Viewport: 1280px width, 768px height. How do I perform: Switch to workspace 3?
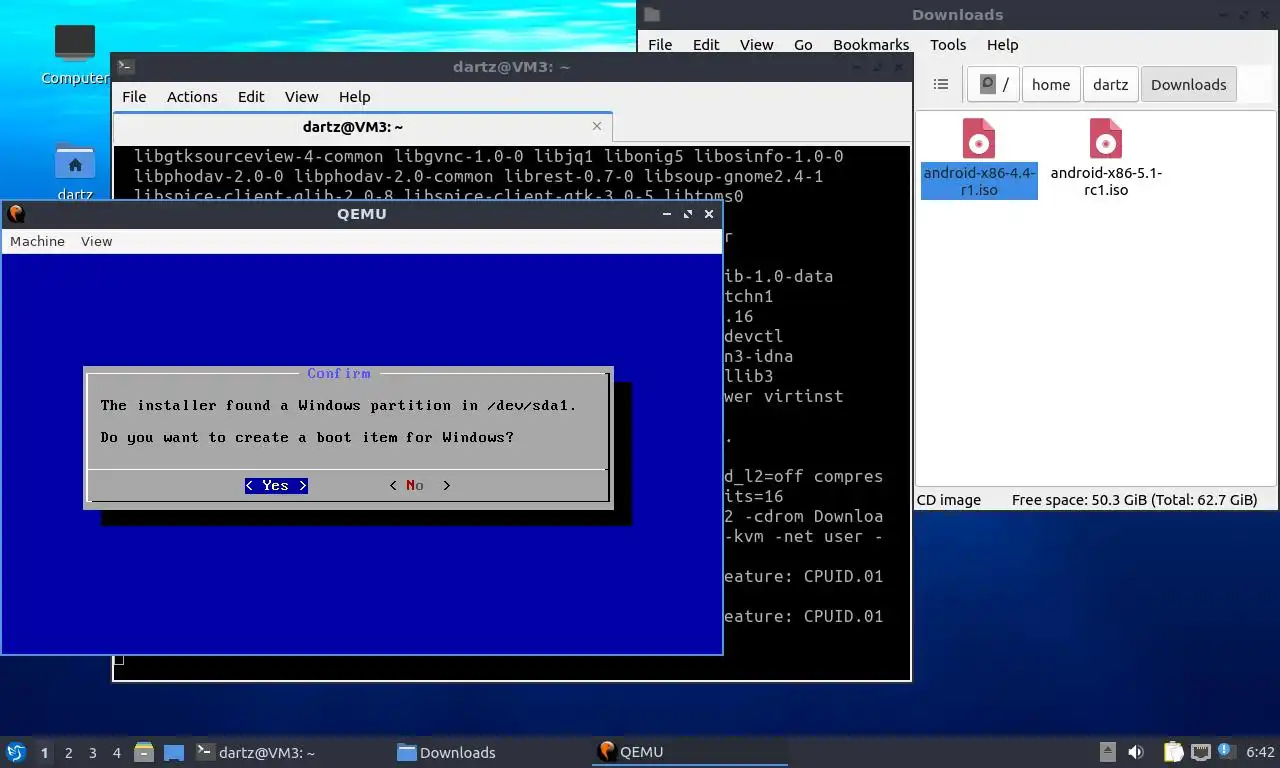(x=92, y=753)
